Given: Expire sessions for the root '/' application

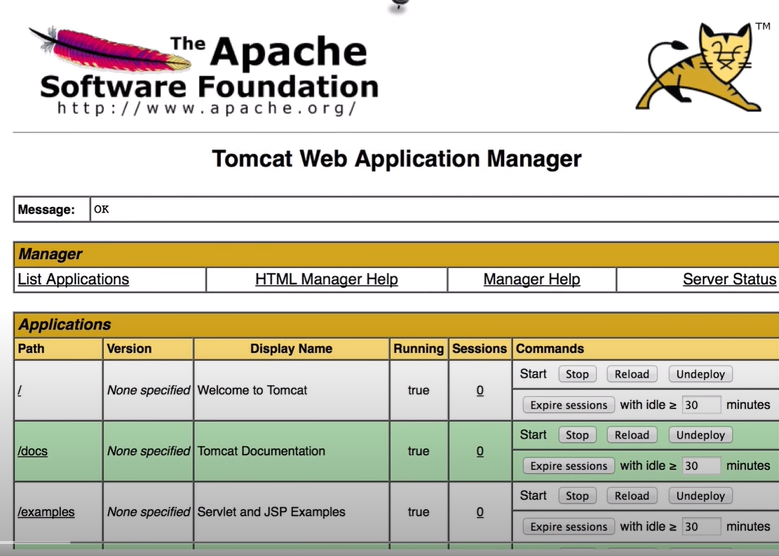Looking at the screenshot, I should [x=569, y=405].
